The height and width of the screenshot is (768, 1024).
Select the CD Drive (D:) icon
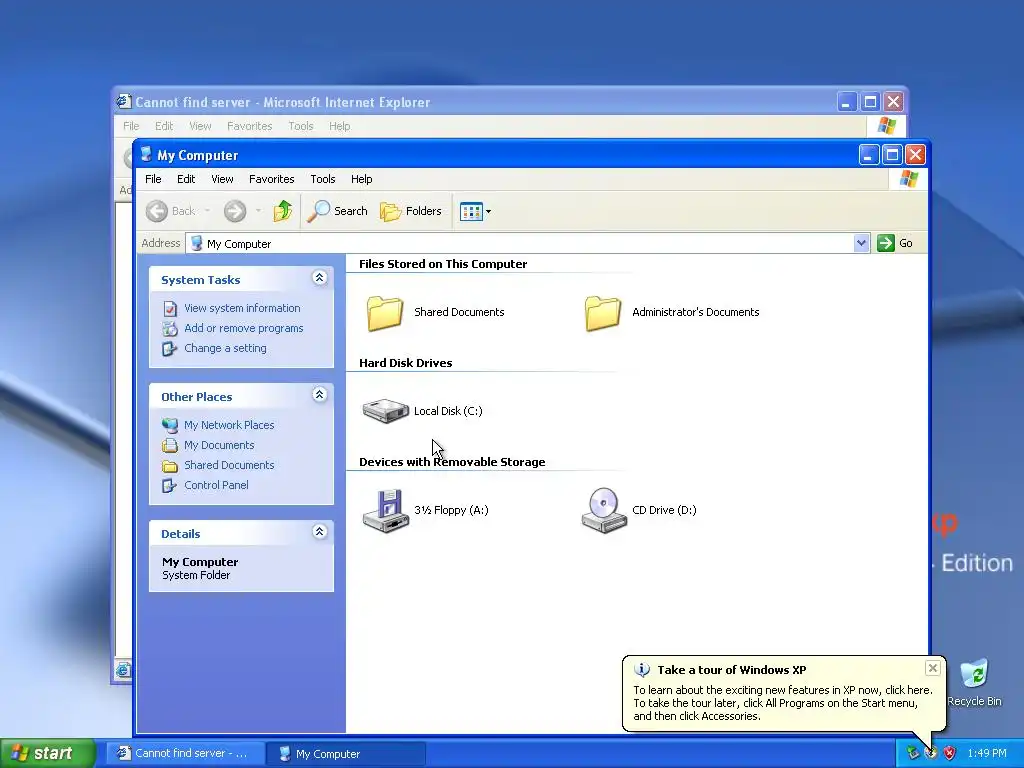click(x=603, y=511)
